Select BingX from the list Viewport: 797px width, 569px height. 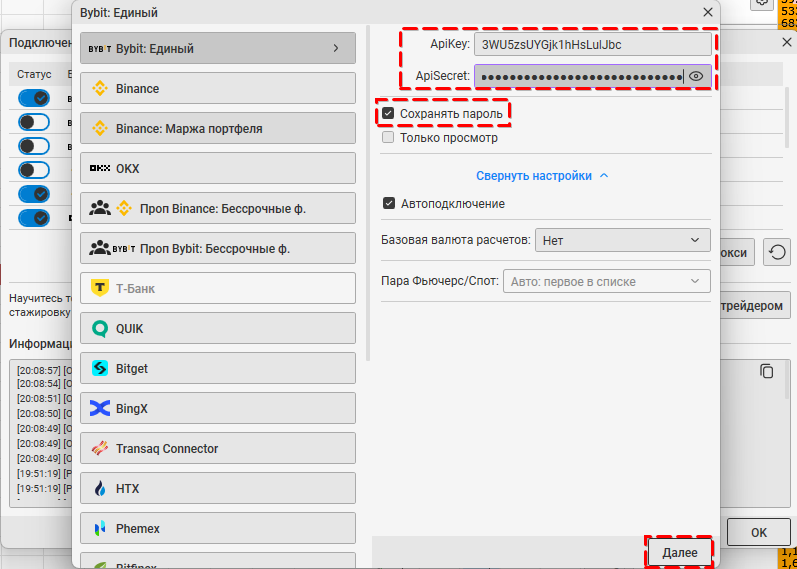click(x=218, y=408)
